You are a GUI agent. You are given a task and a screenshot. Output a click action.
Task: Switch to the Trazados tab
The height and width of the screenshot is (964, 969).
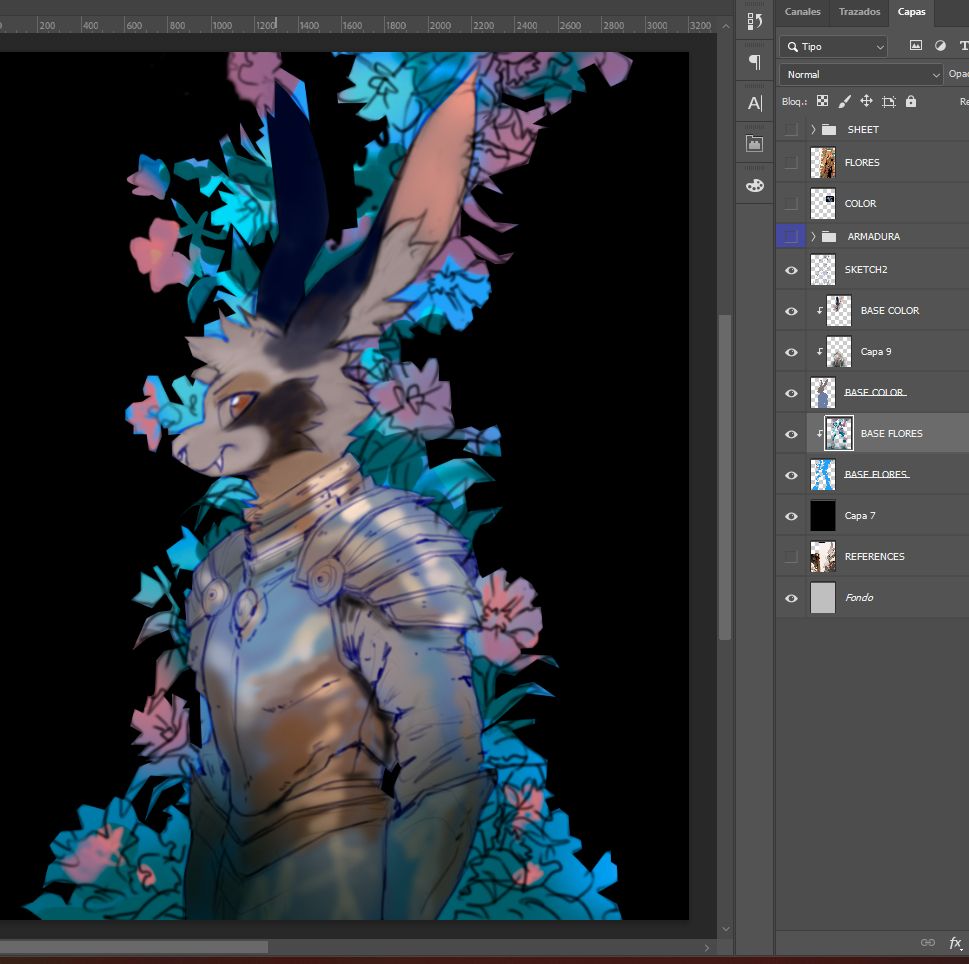[x=859, y=12]
